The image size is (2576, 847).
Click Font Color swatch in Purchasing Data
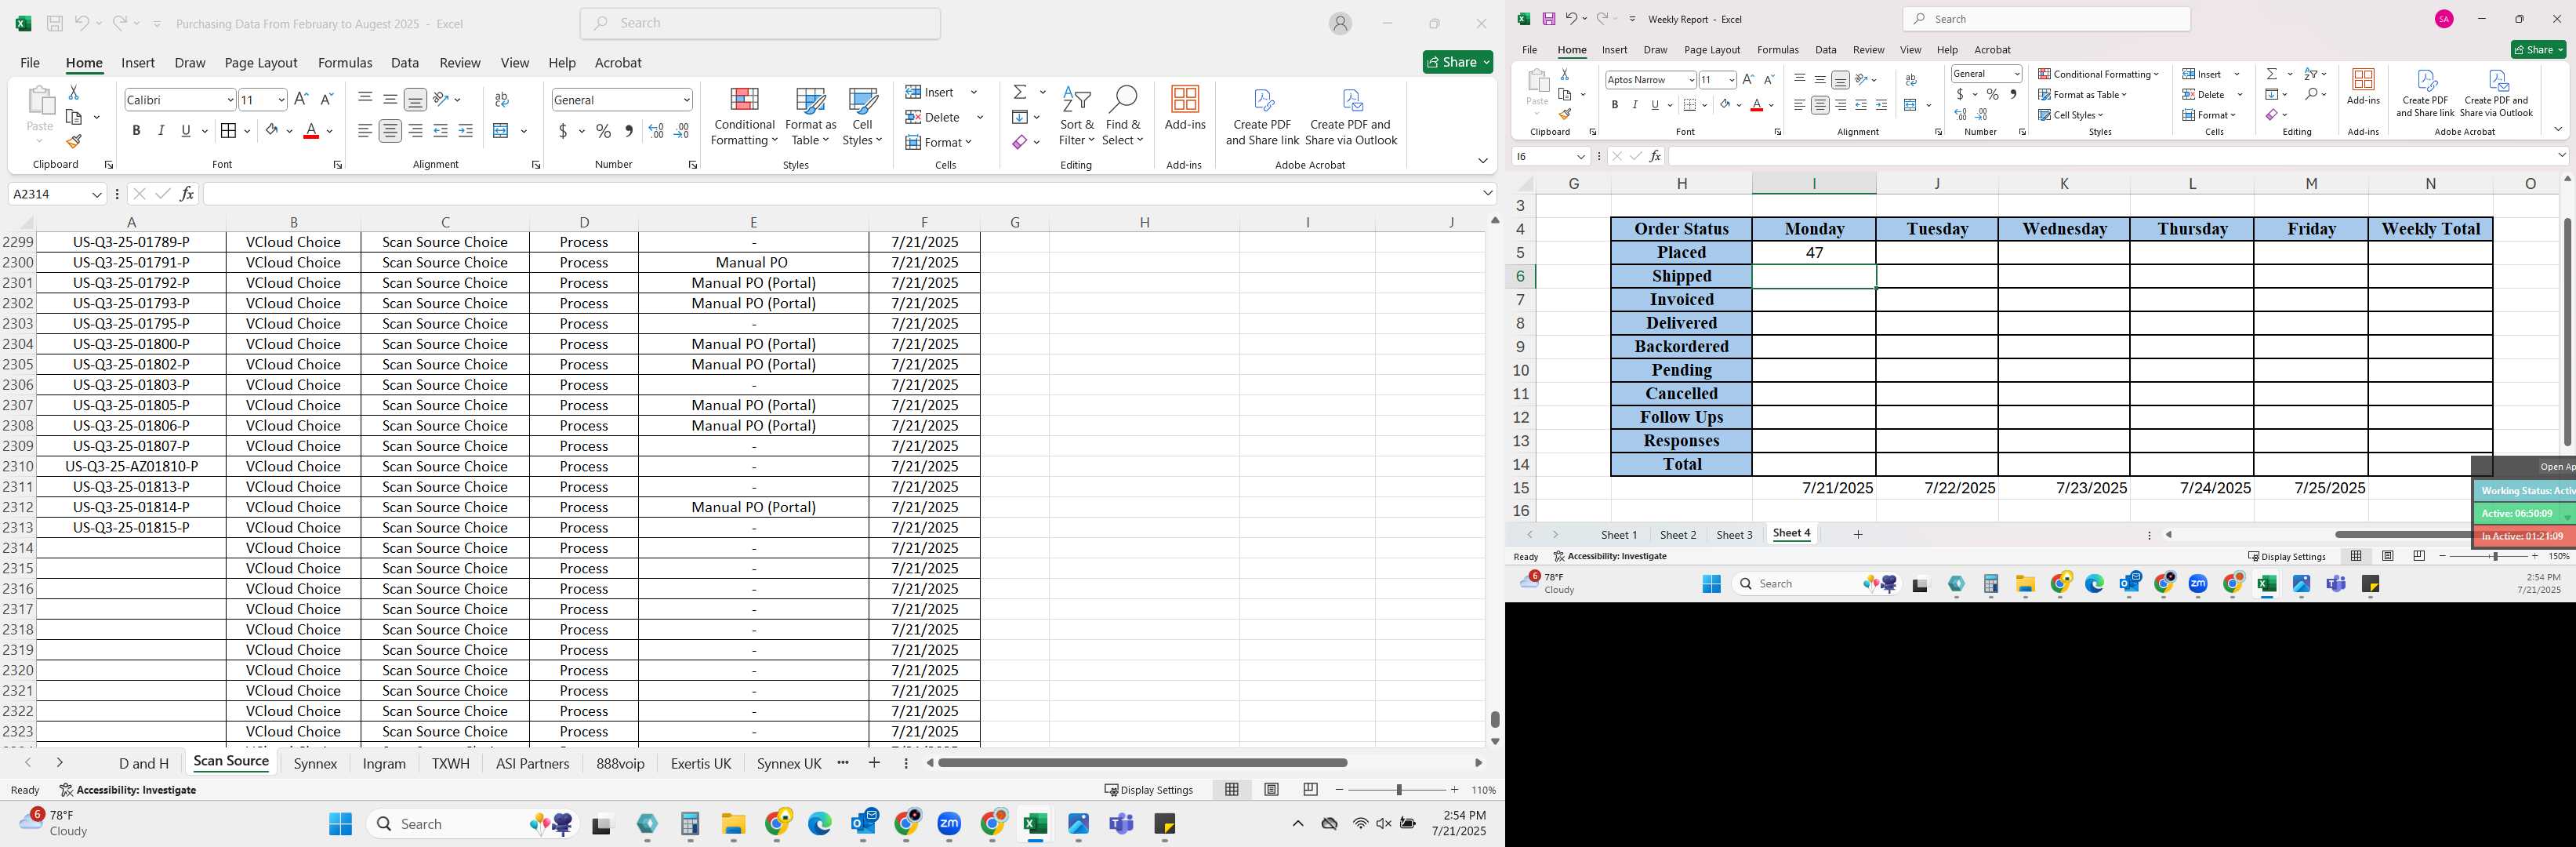click(311, 131)
